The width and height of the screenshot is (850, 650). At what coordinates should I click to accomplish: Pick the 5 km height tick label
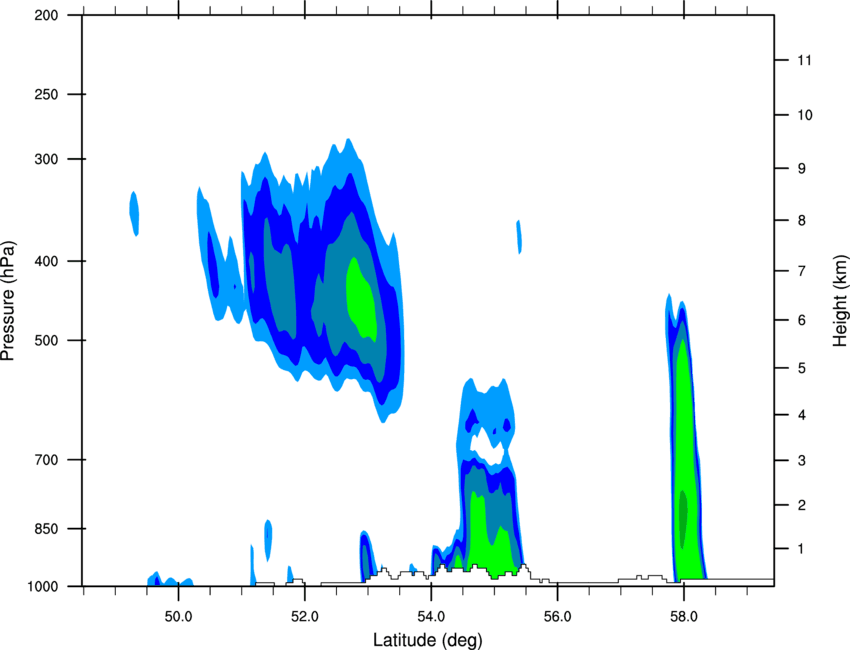(x=802, y=368)
